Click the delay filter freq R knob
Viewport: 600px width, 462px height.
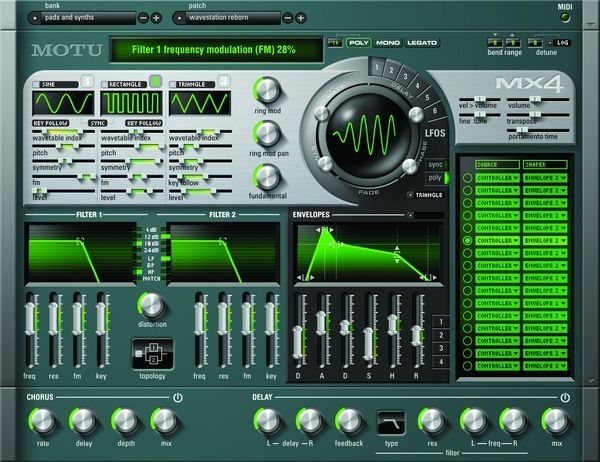click(514, 421)
